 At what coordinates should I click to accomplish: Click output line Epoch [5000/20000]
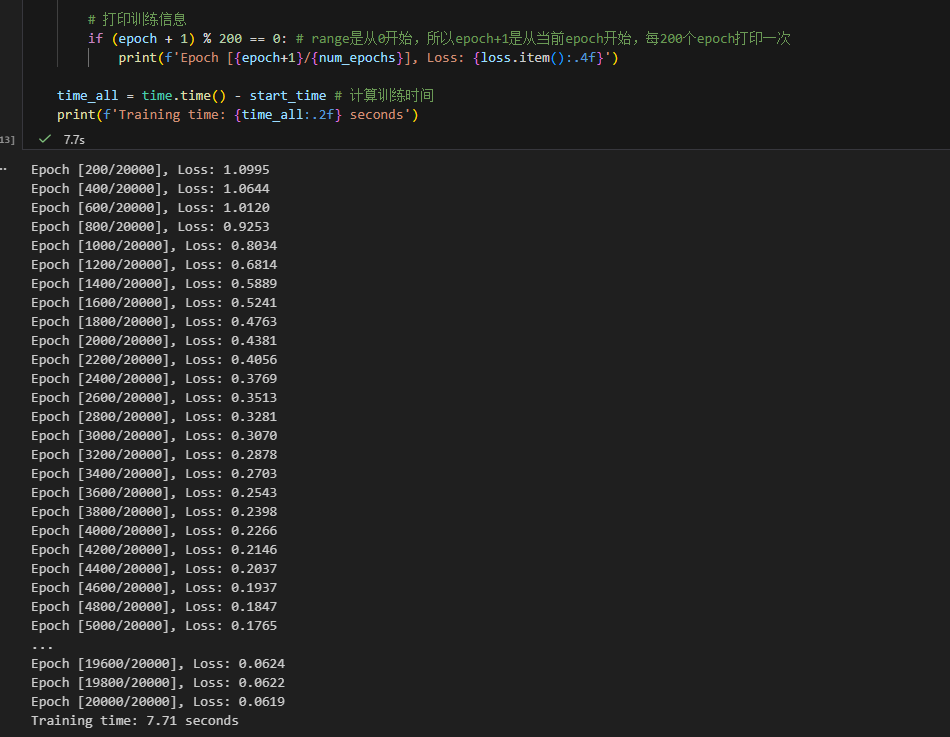(154, 625)
